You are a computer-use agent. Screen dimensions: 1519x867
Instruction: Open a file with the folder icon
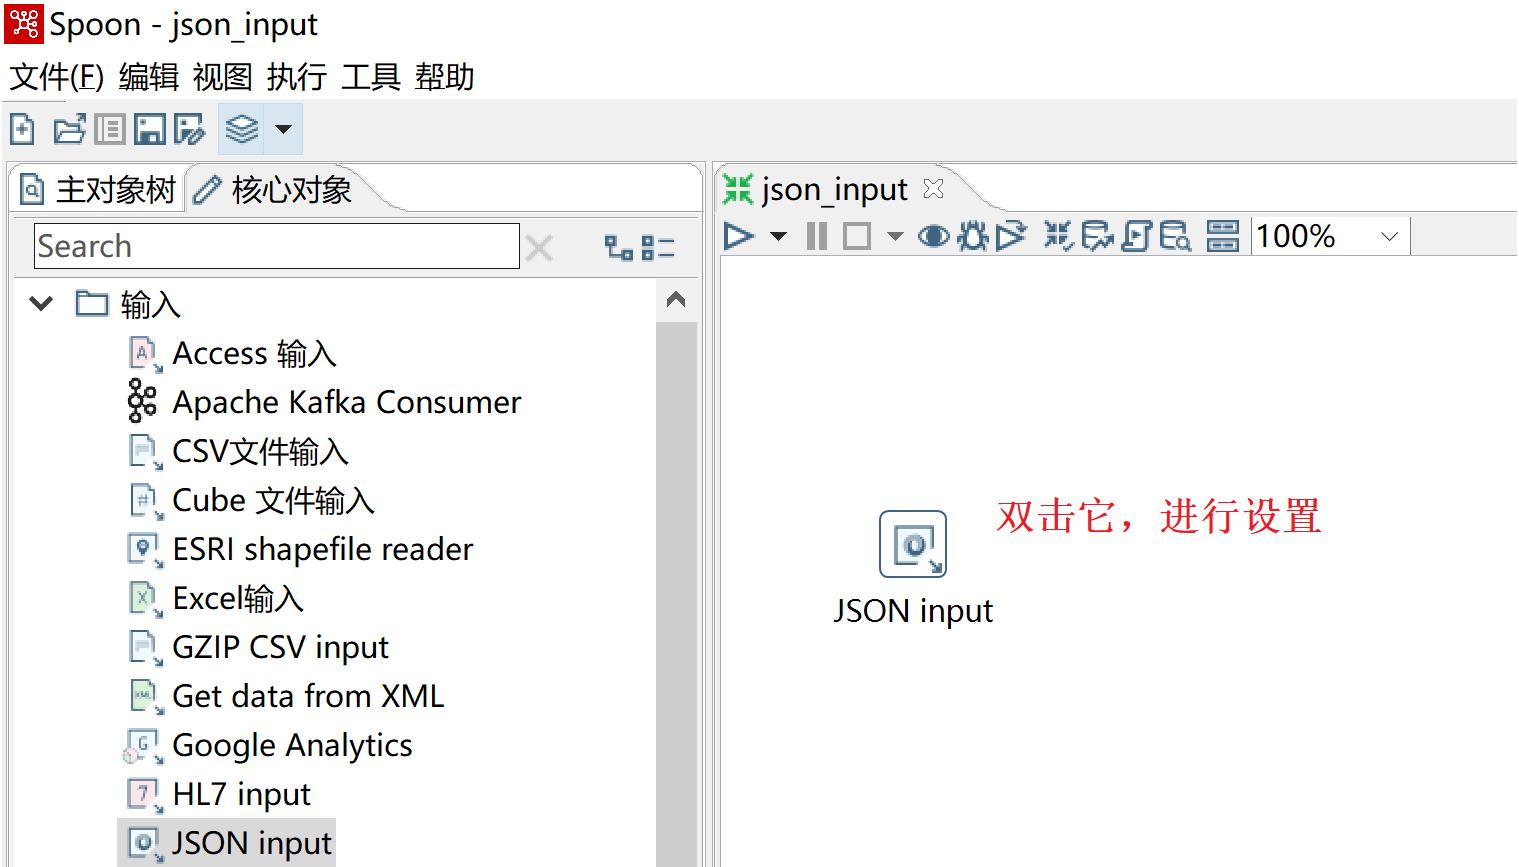69,129
